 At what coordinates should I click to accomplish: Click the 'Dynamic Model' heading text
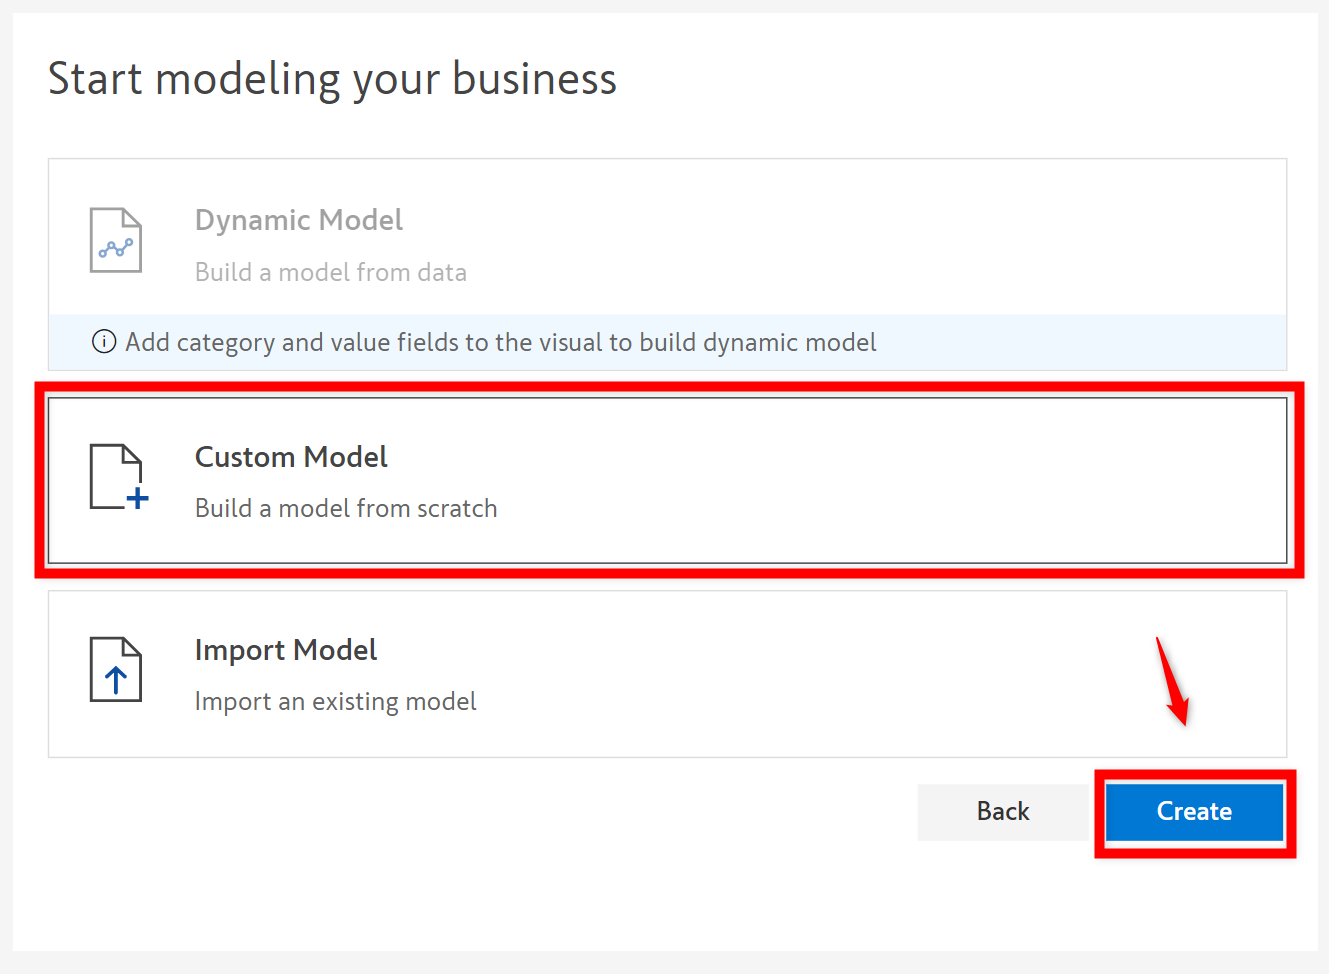(299, 220)
